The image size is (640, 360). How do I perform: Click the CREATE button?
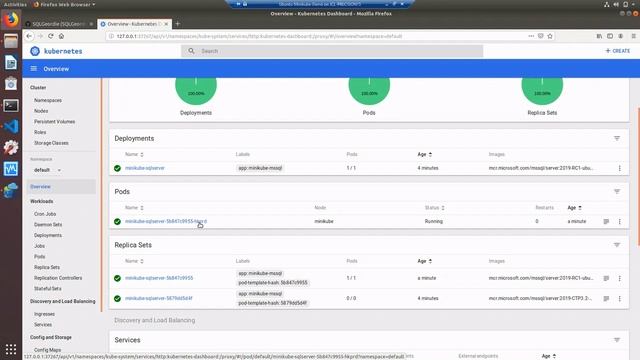point(618,51)
